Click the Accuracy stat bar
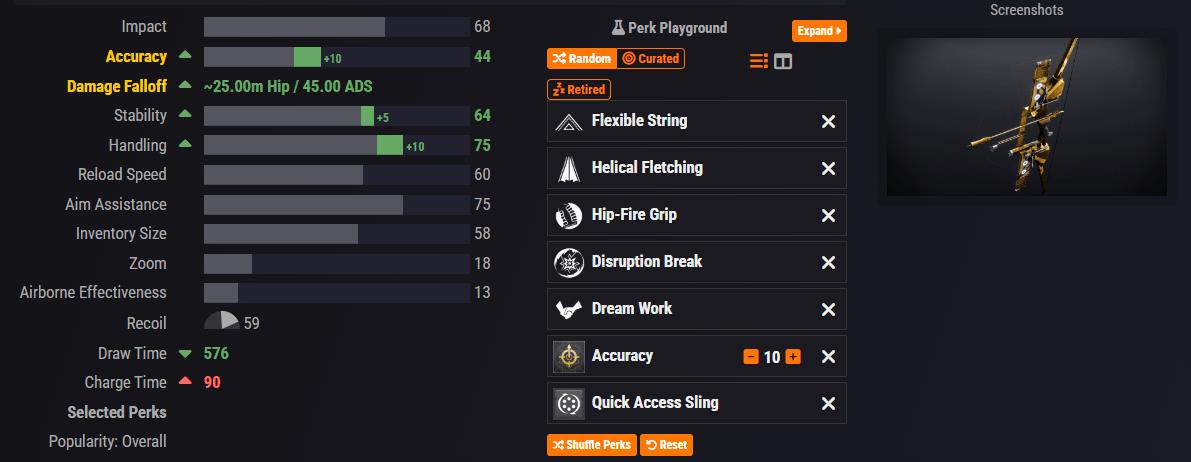The image size is (1191, 462). point(336,57)
